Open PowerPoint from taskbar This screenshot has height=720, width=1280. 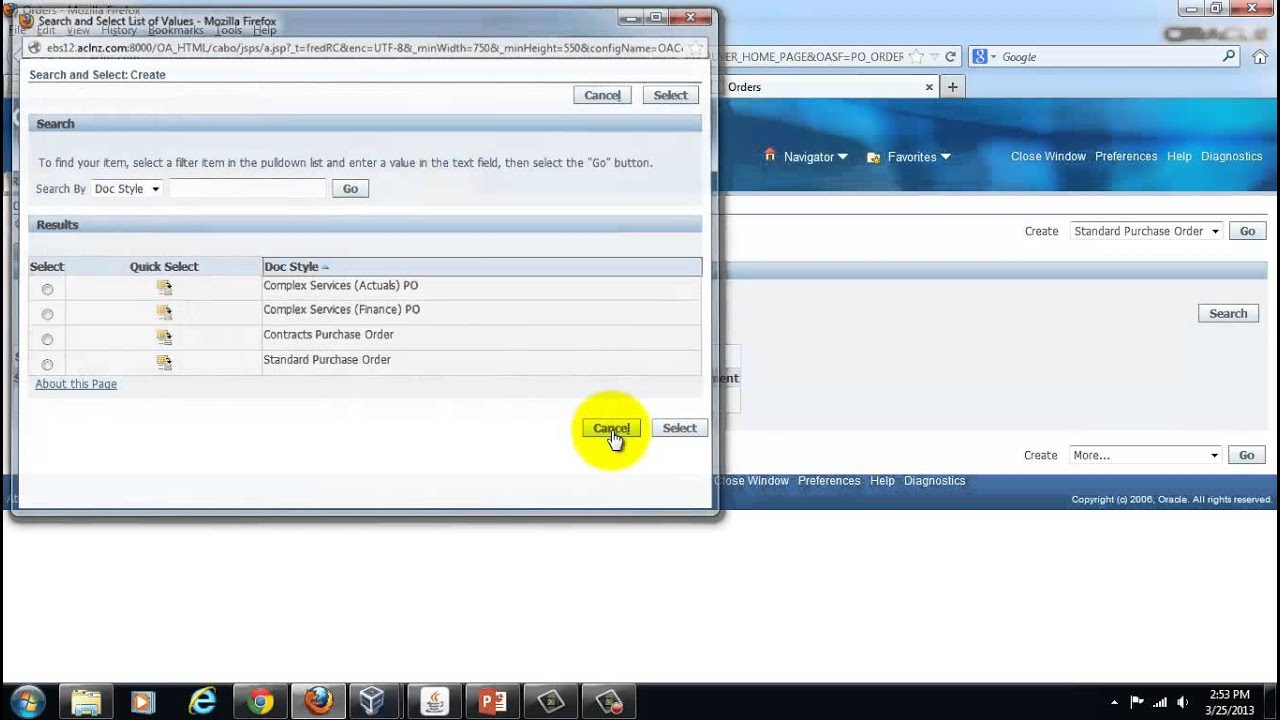(x=493, y=702)
